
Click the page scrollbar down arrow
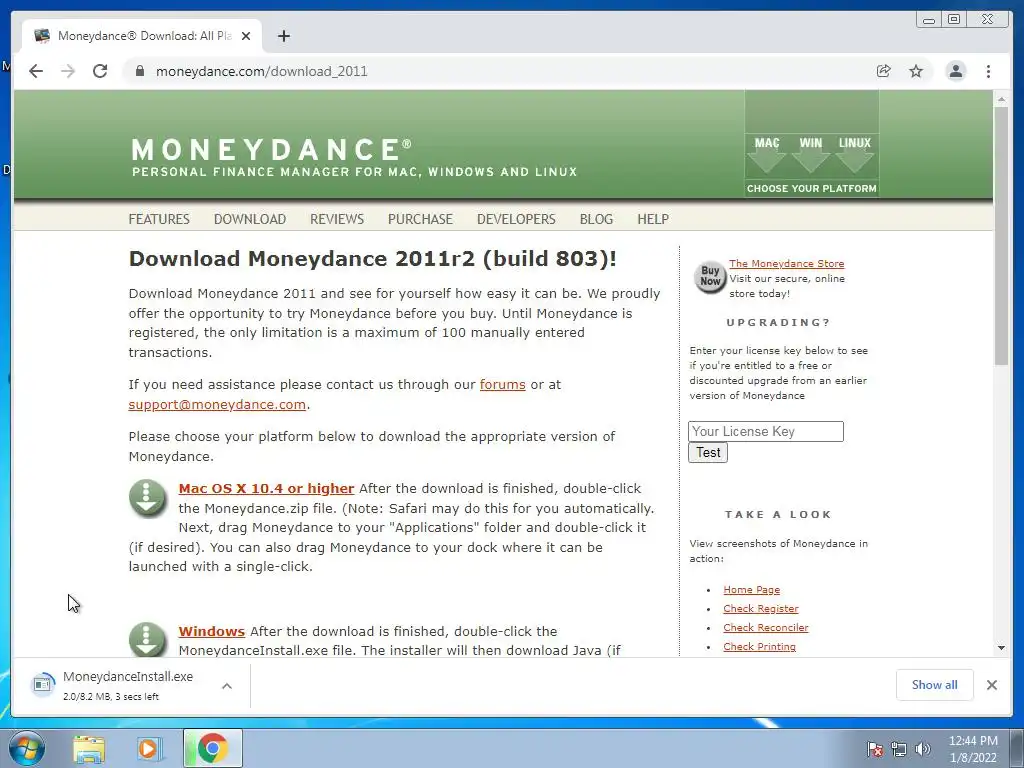(x=1000, y=648)
